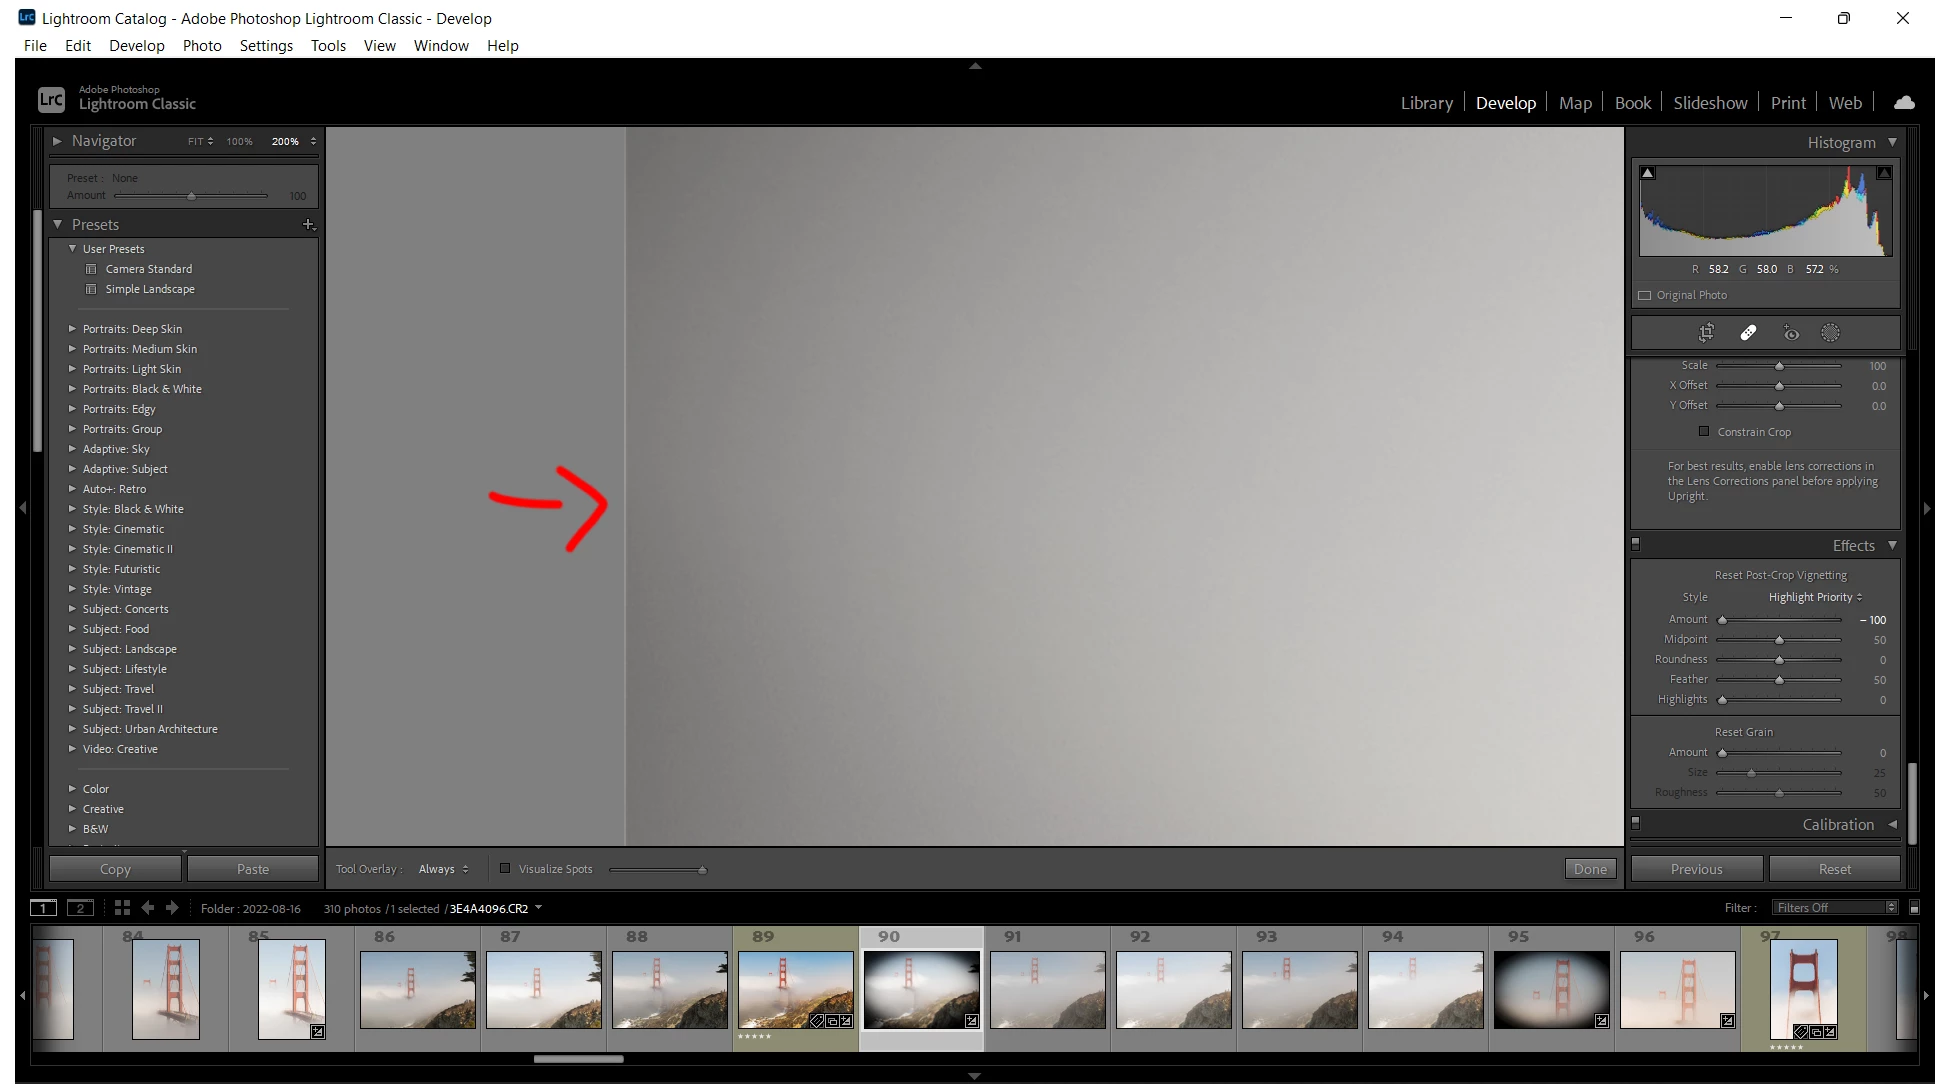The width and height of the screenshot is (1950, 1088).
Task: Select the Healing (bandage) tool
Action: (x=1748, y=333)
